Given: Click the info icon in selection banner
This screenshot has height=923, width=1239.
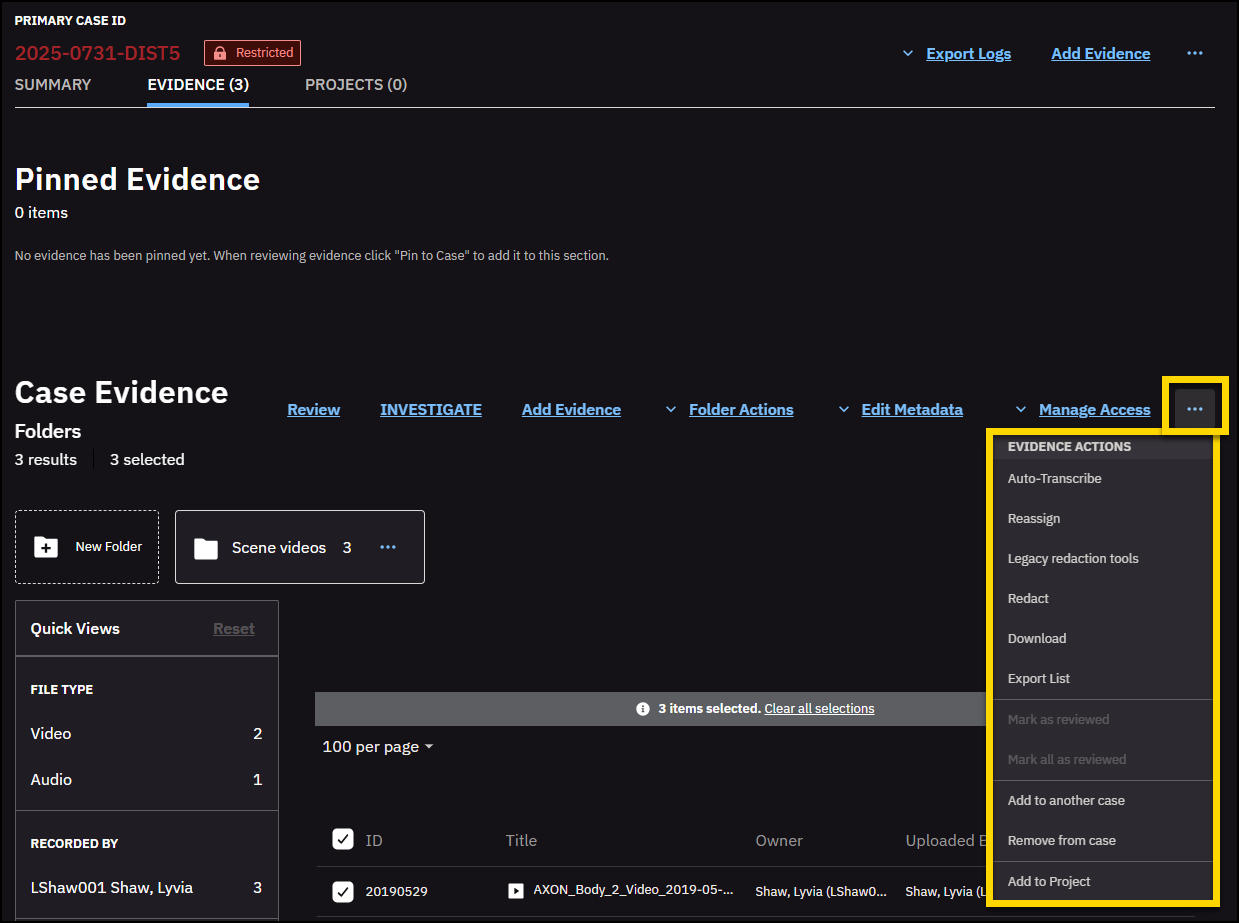Looking at the screenshot, I should (643, 709).
